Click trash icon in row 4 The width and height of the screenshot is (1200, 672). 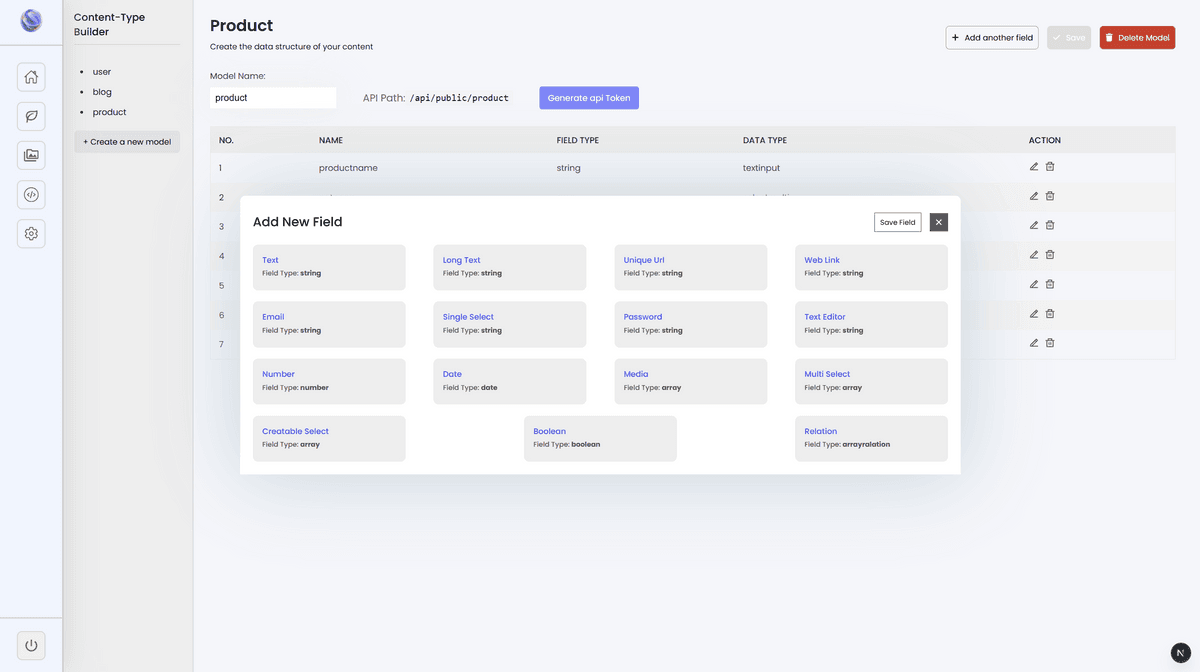click(x=1050, y=255)
